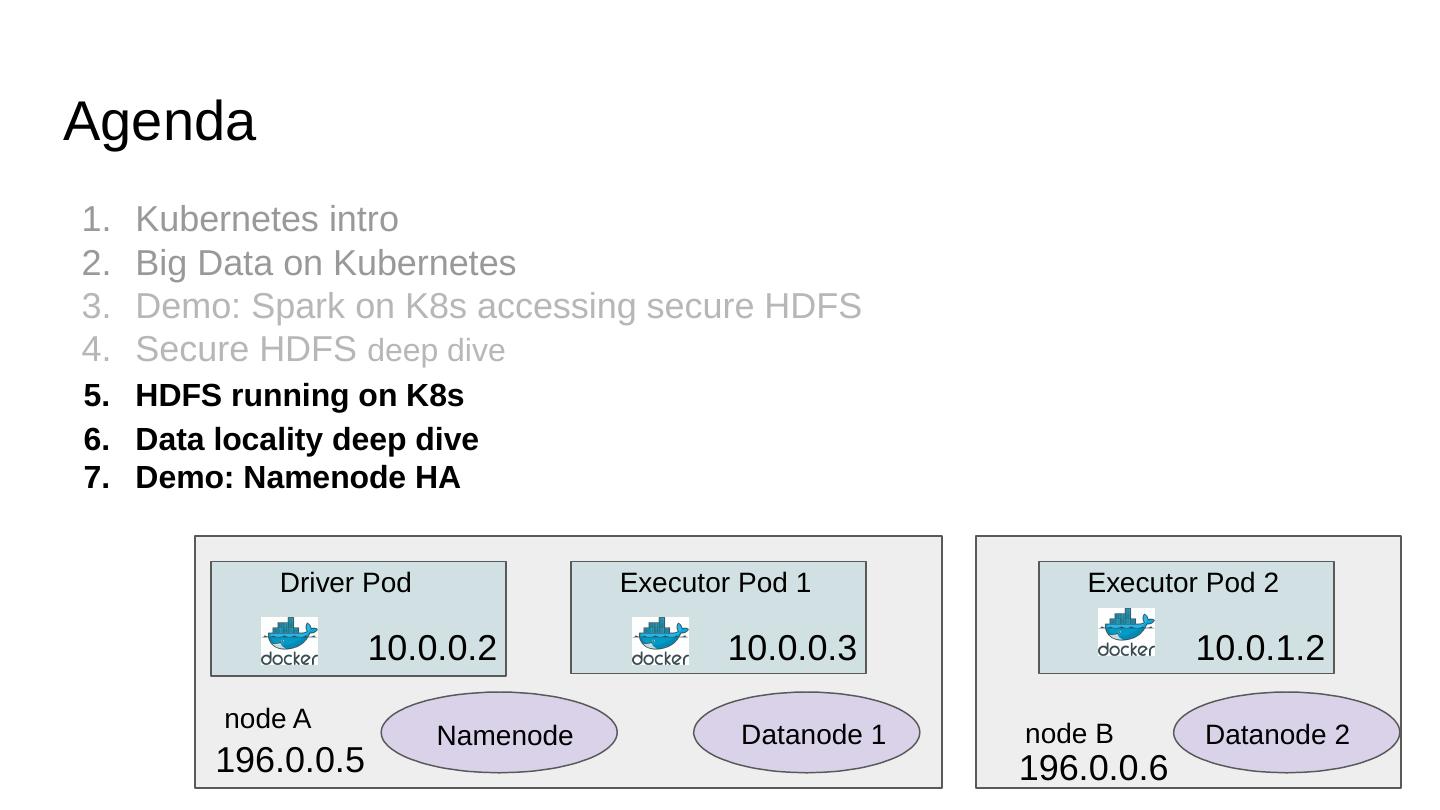1440x810 pixels.
Task: Click the Agenda slide title
Action: coord(159,122)
